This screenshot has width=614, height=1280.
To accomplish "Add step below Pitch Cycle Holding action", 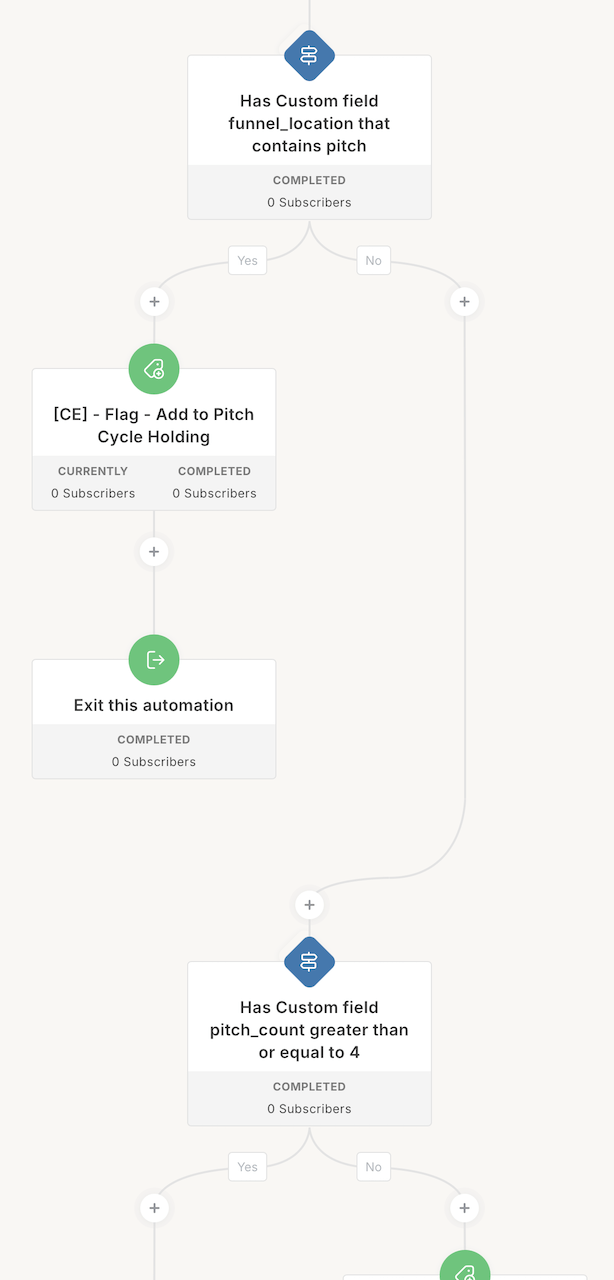I will [154, 551].
